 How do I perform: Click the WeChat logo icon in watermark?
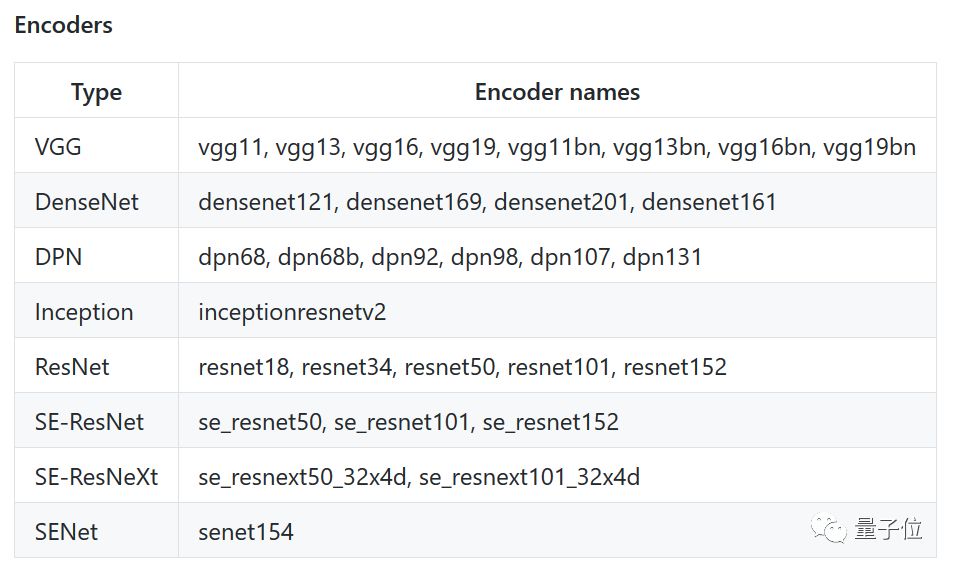coord(829,528)
